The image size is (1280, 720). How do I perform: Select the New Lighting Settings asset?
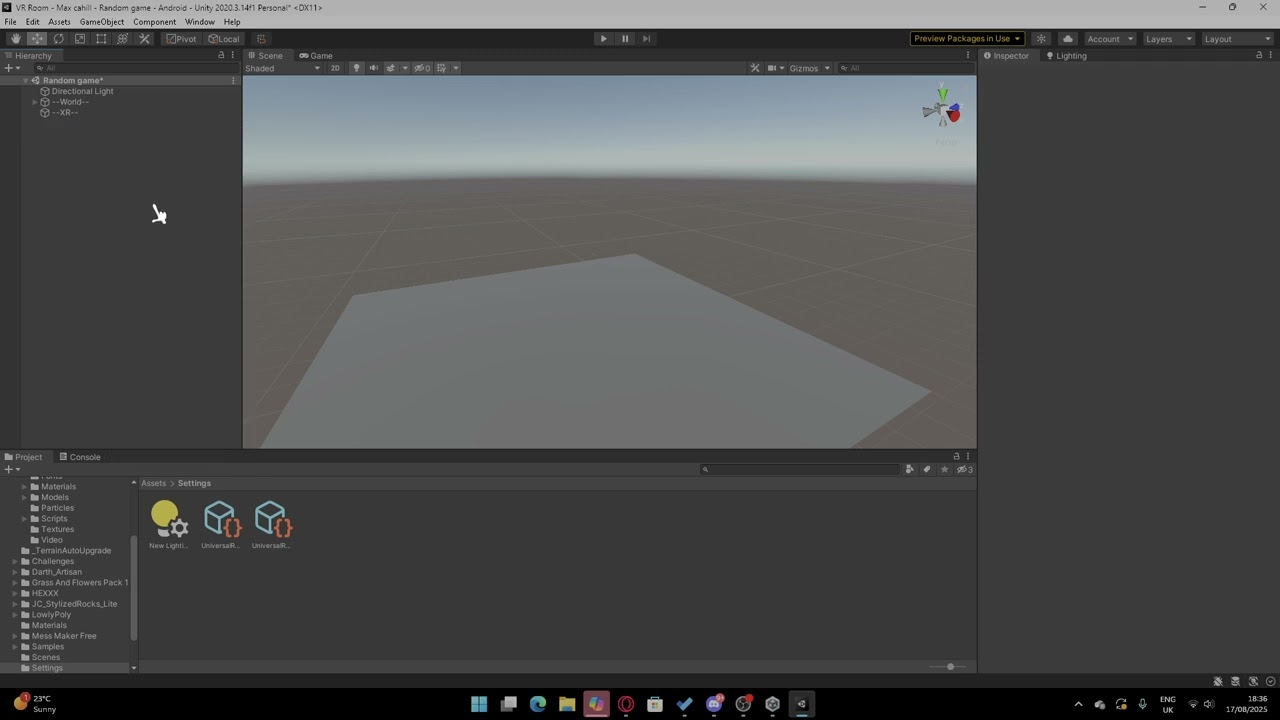169,525
